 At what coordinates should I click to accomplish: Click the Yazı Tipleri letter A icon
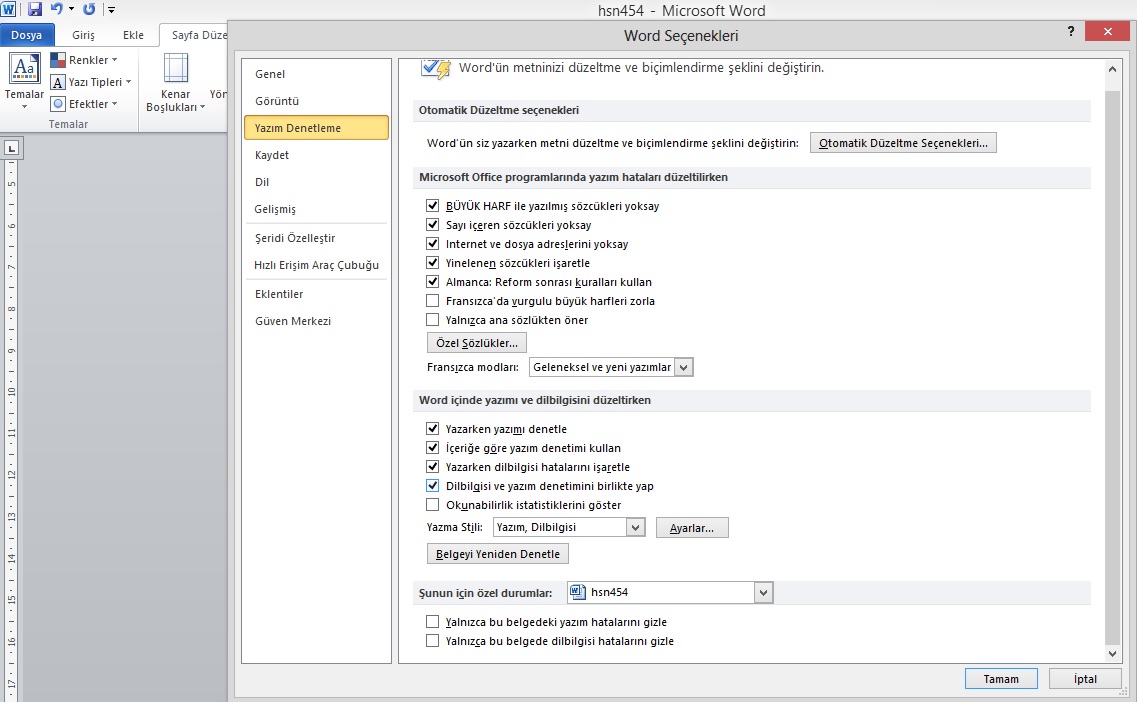click(x=58, y=82)
